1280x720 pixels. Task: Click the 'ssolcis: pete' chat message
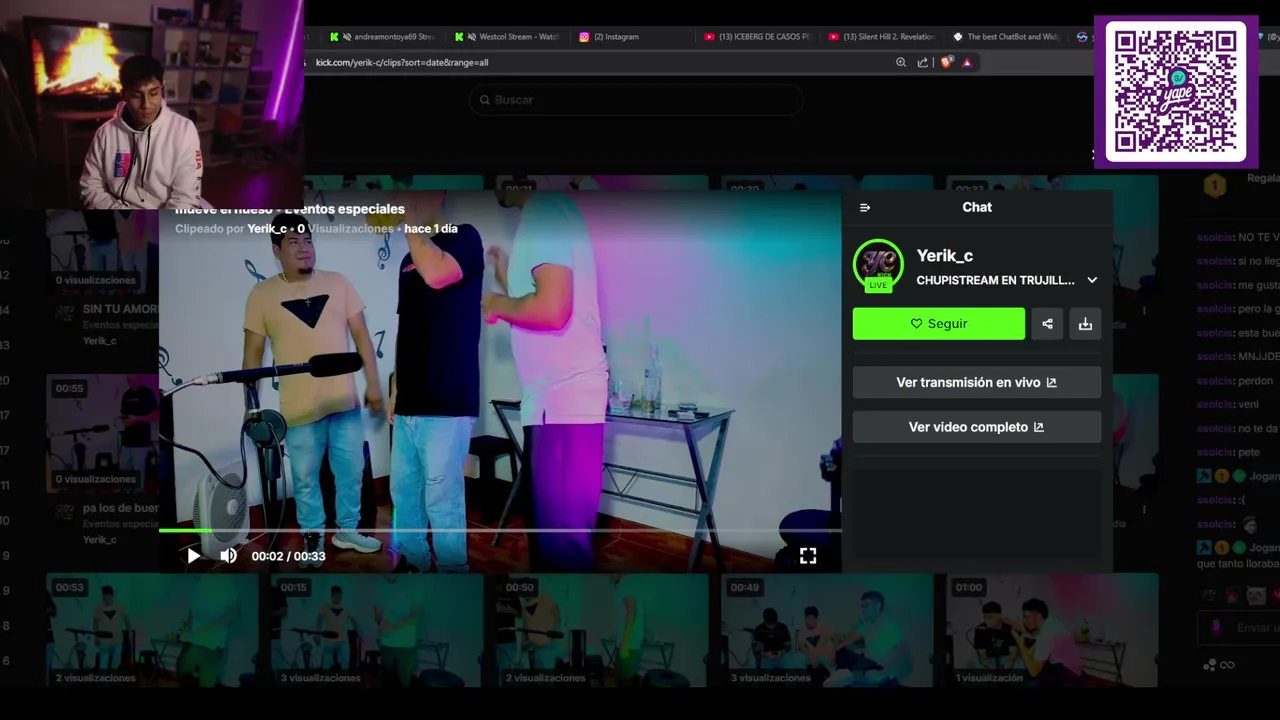1229,452
